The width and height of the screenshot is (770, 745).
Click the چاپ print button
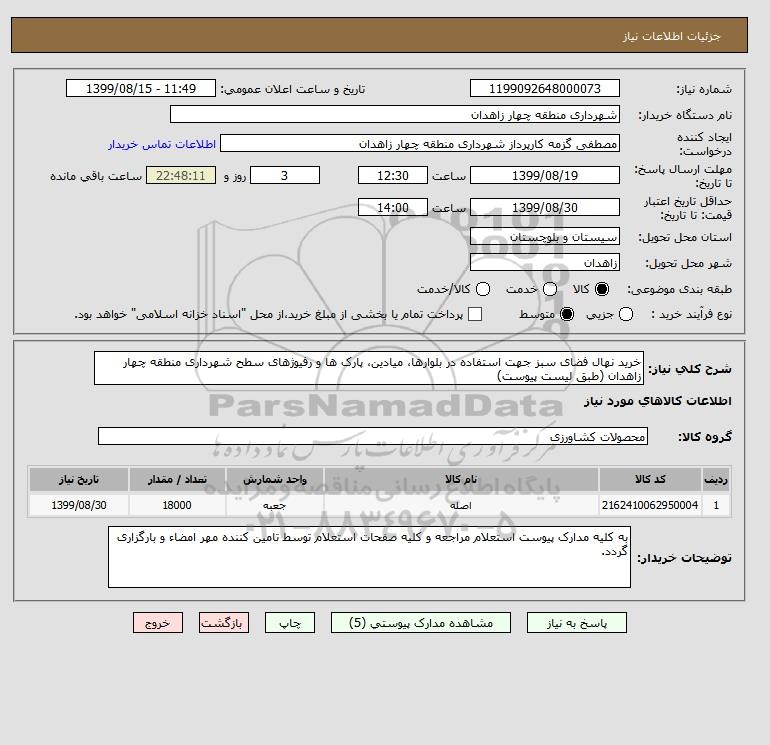[x=290, y=623]
